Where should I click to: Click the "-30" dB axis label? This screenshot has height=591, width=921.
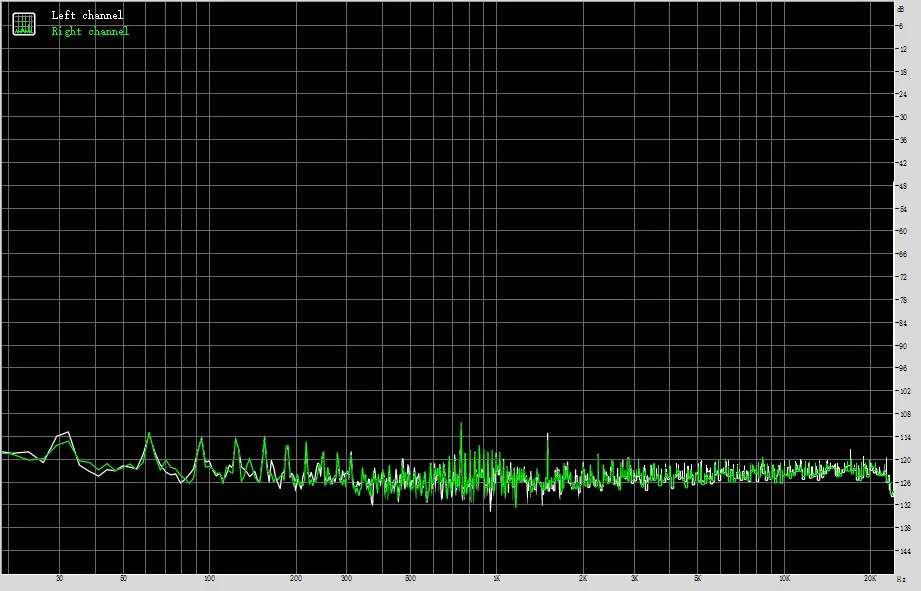[x=902, y=117]
